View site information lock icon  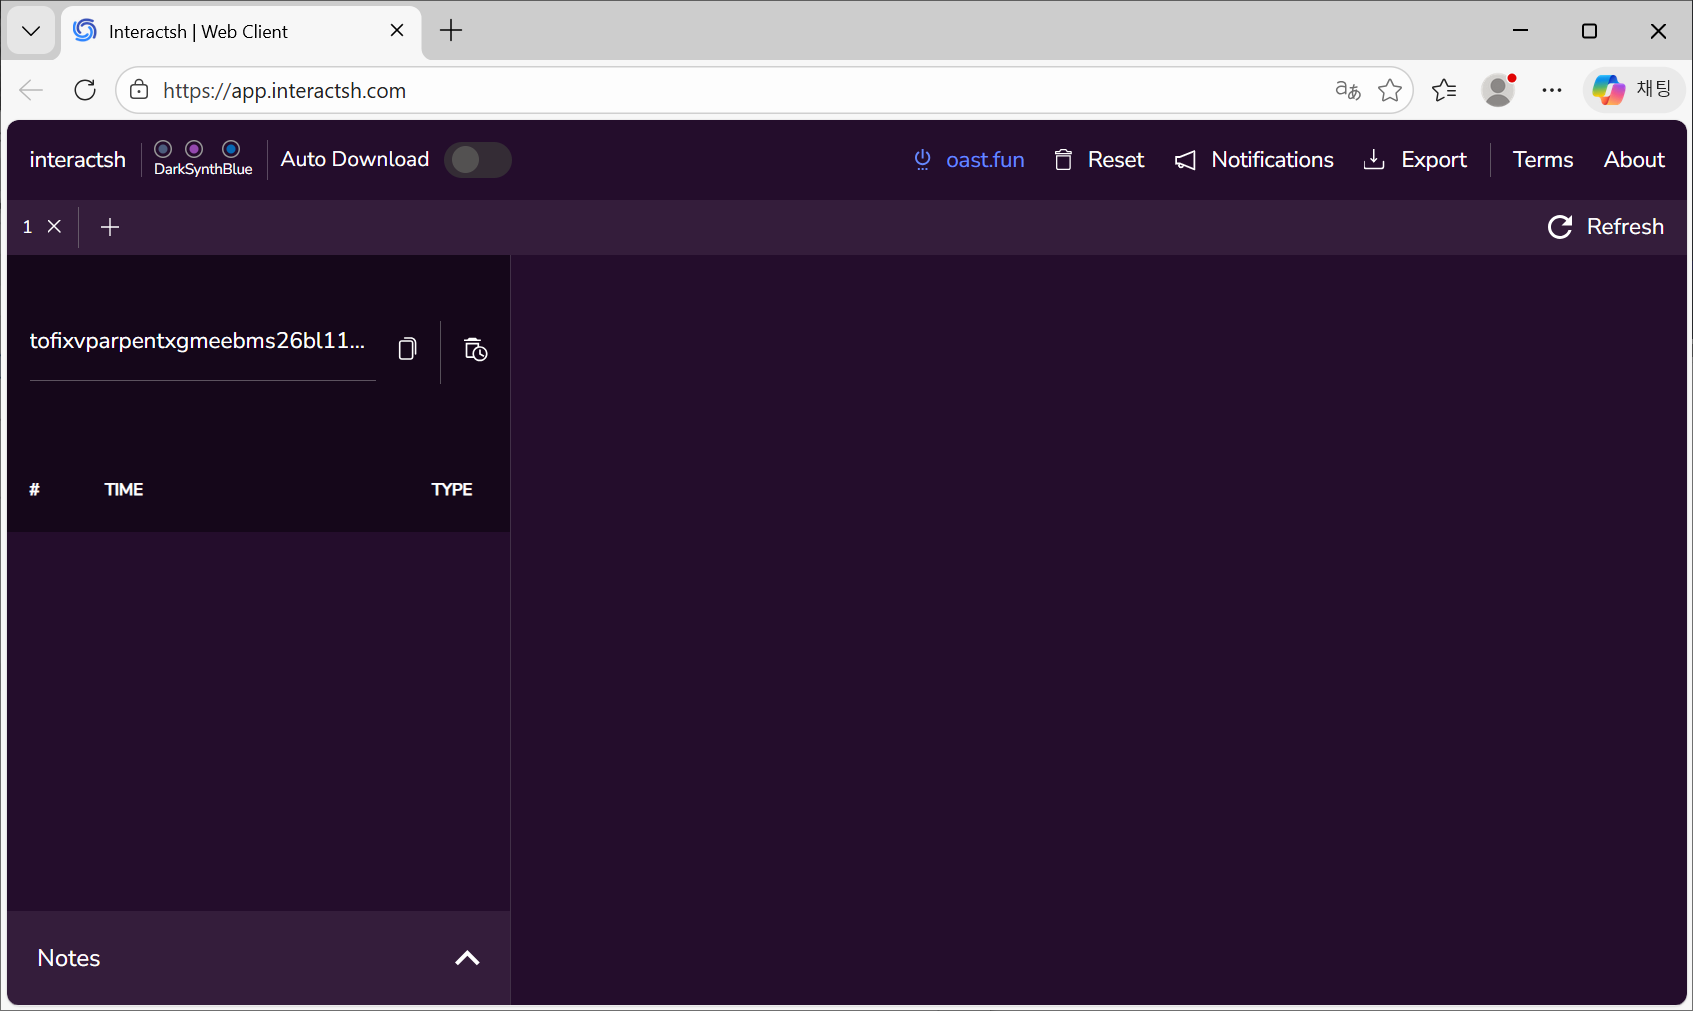tap(139, 90)
